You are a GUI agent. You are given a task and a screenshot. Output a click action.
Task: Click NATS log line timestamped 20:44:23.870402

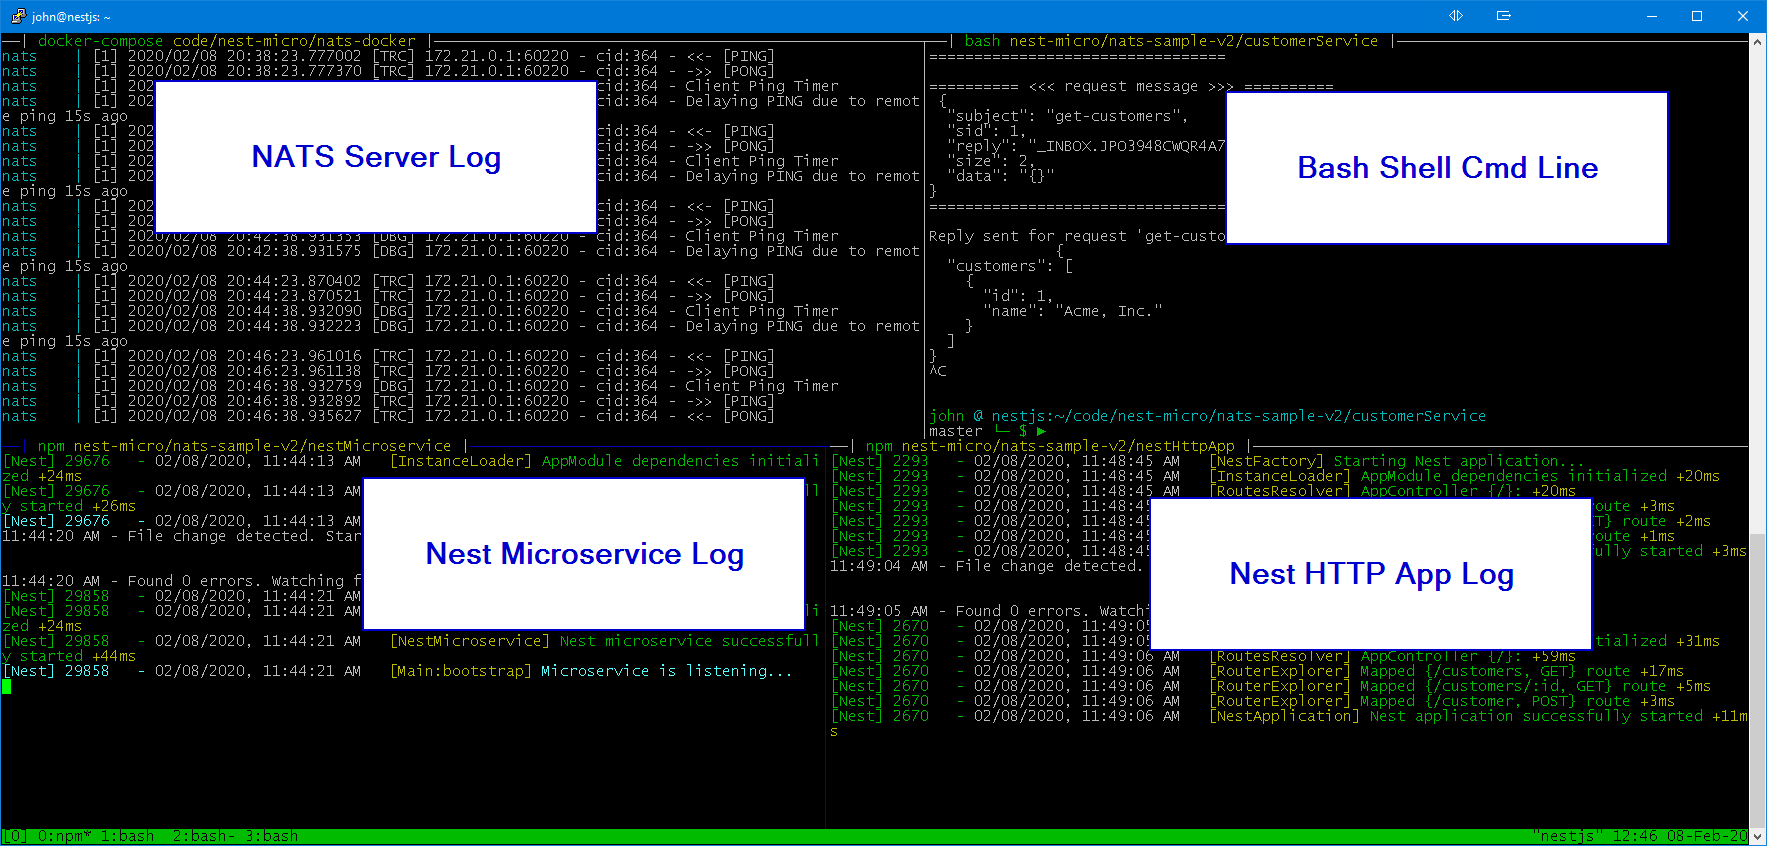[x=388, y=281]
